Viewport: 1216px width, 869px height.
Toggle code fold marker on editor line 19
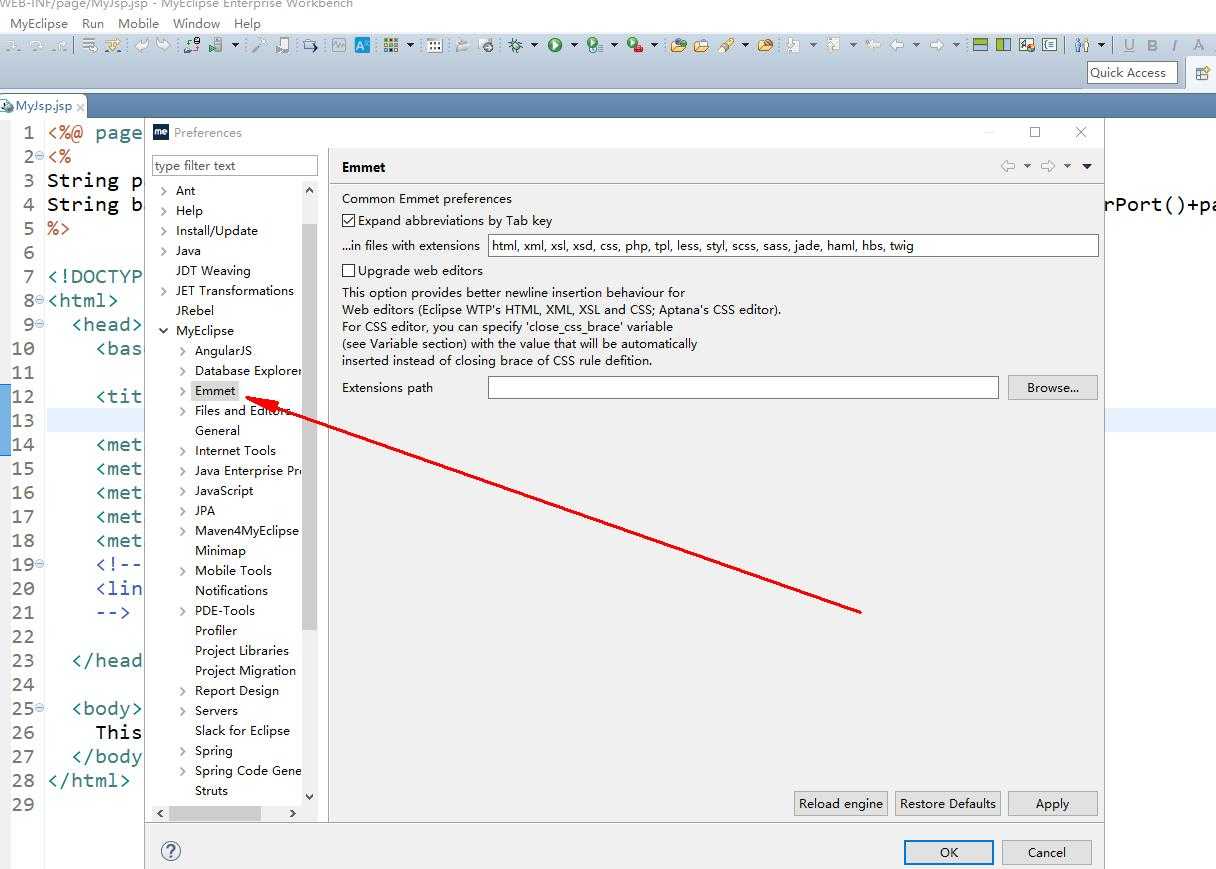tap(39, 564)
